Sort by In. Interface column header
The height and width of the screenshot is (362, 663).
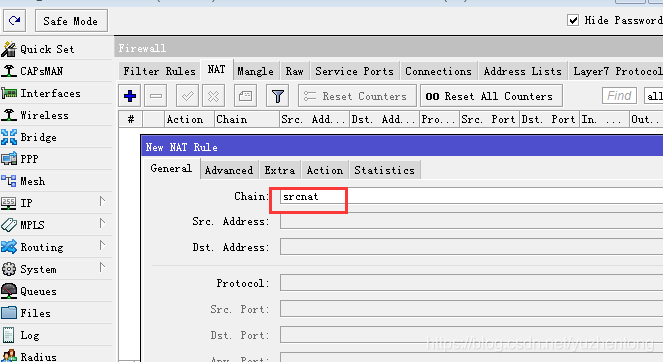pos(604,119)
